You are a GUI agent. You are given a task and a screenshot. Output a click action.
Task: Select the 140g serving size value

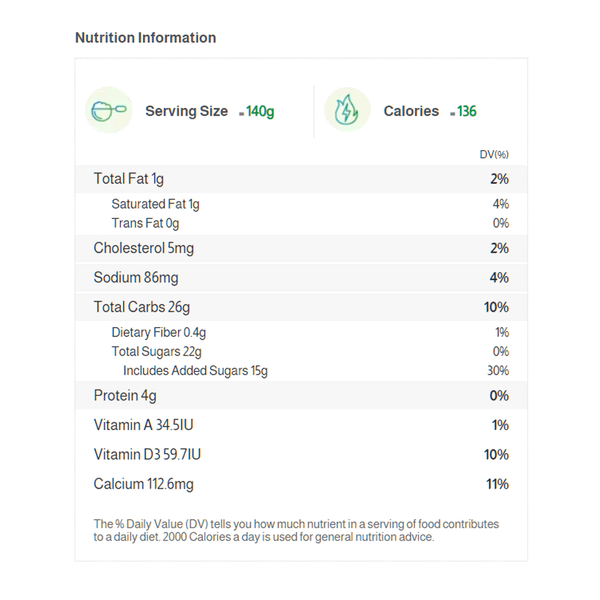(x=260, y=112)
